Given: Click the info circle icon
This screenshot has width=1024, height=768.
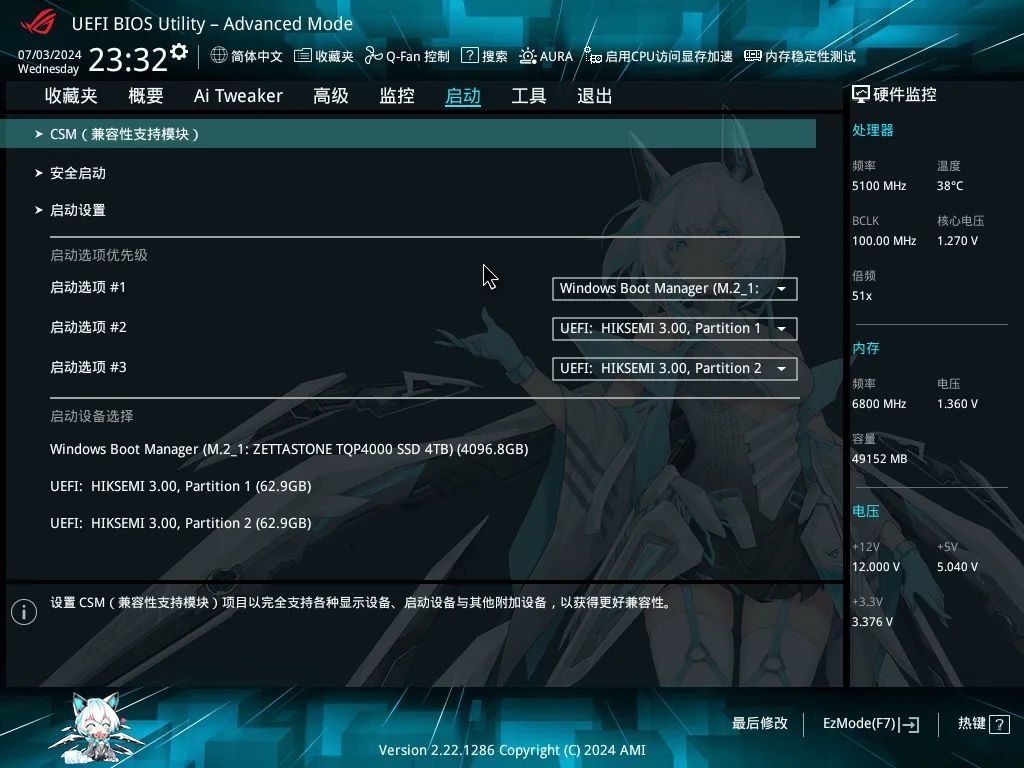Looking at the screenshot, I should [x=24, y=612].
